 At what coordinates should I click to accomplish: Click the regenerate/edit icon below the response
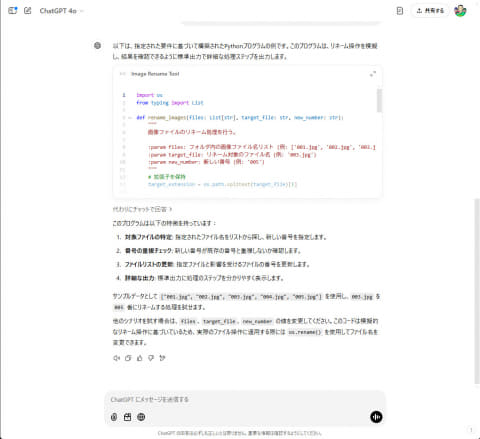(x=162, y=358)
